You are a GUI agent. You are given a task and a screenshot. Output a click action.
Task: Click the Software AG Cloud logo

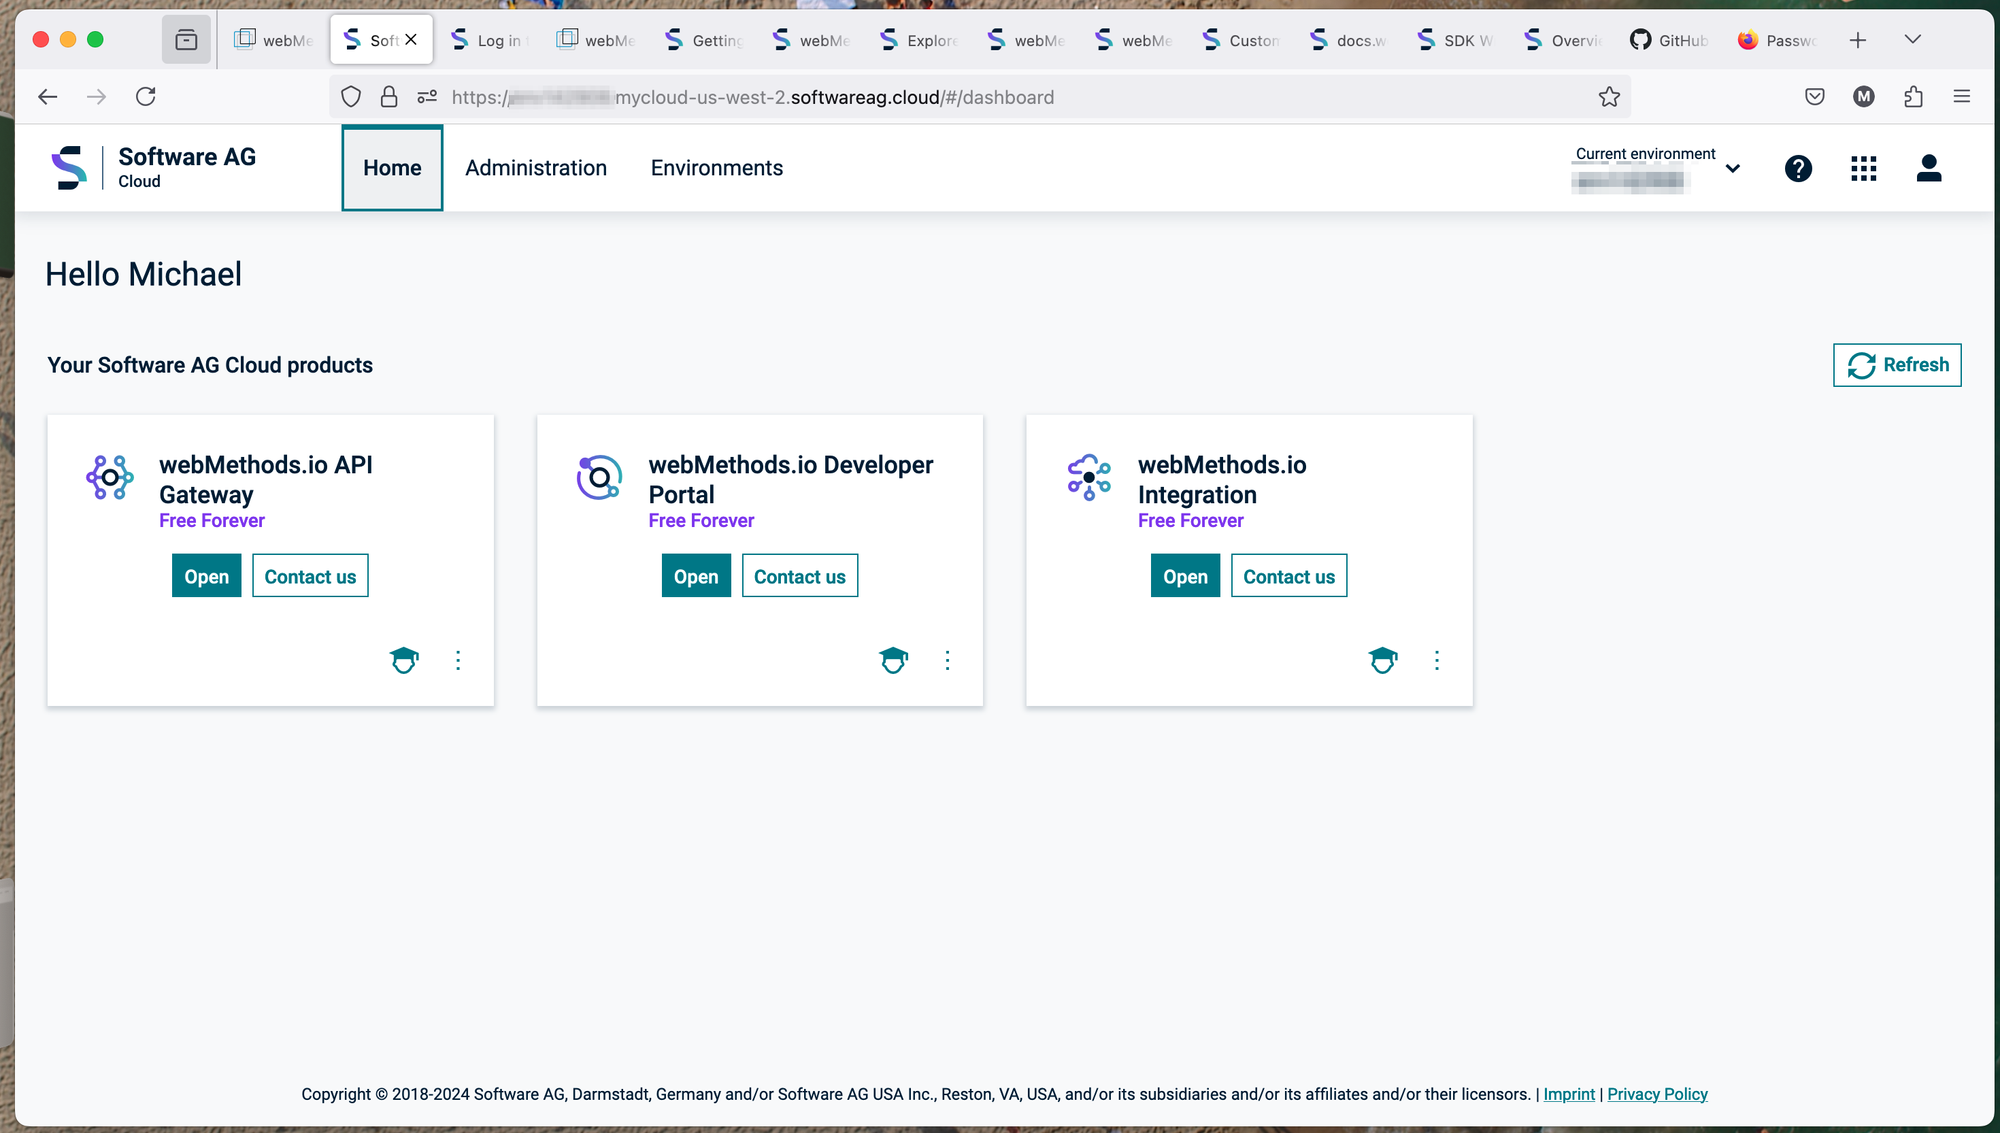pyautogui.click(x=154, y=167)
